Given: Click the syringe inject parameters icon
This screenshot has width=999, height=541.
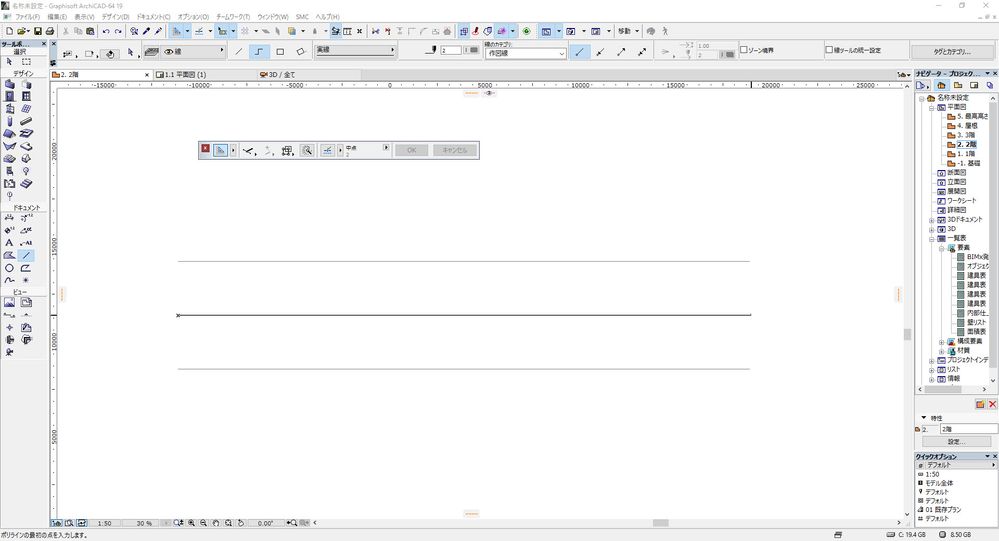Looking at the screenshot, I should (x=159, y=31).
